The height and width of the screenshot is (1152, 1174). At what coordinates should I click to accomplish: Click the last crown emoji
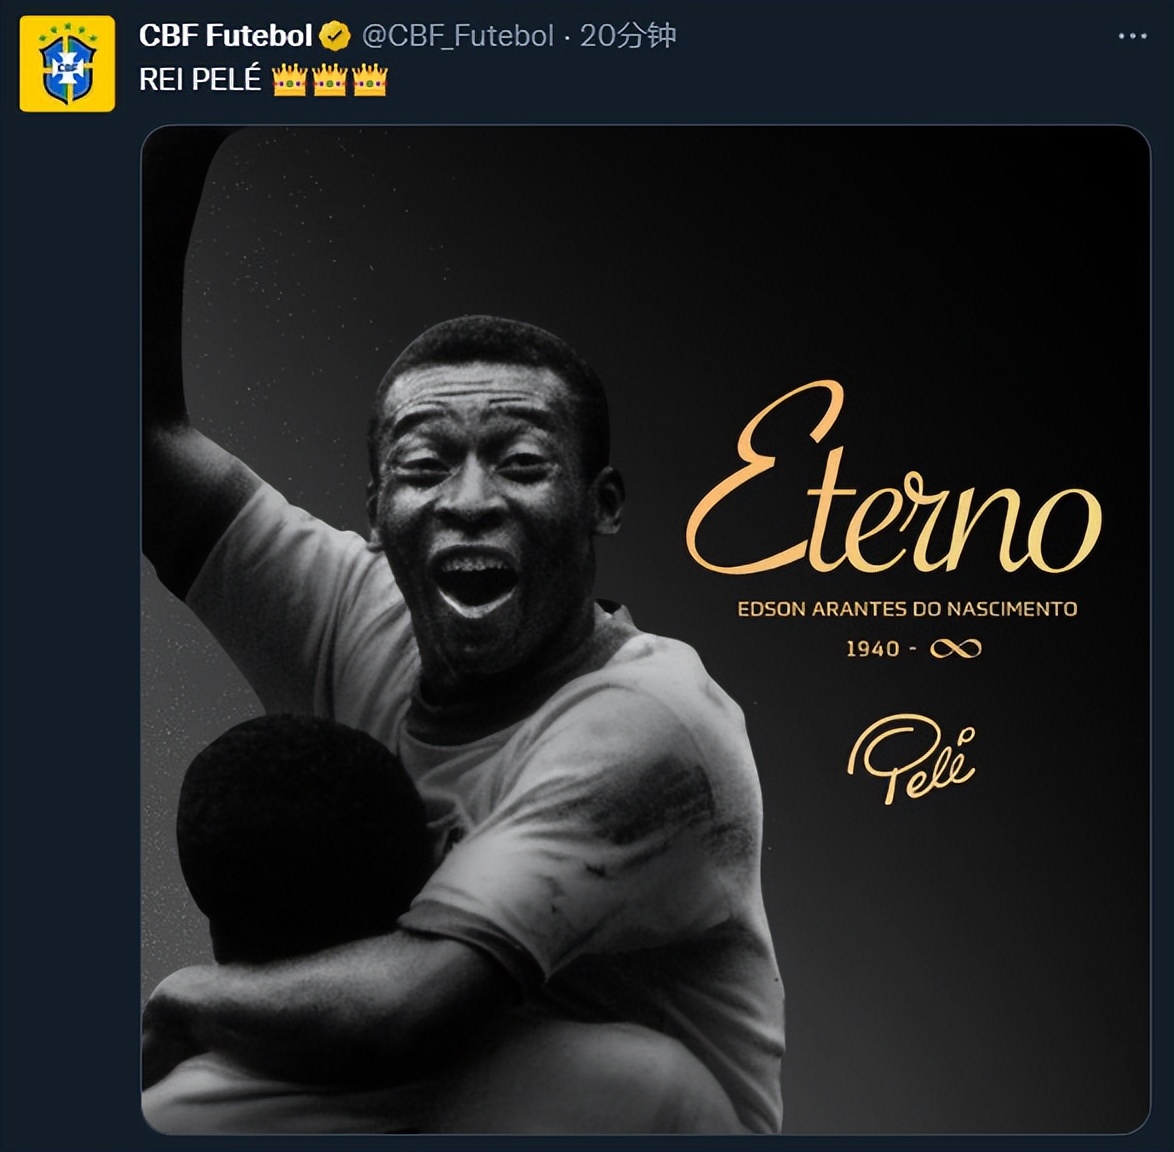point(369,80)
